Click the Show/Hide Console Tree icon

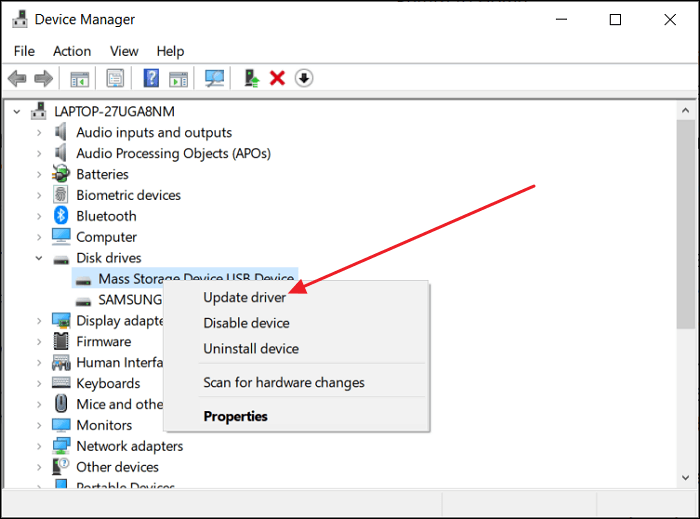[x=80, y=78]
